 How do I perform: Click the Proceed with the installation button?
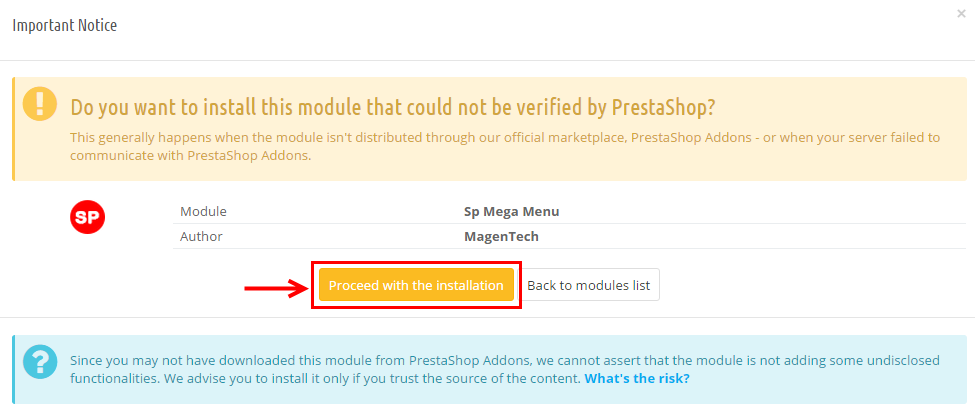pos(416,285)
